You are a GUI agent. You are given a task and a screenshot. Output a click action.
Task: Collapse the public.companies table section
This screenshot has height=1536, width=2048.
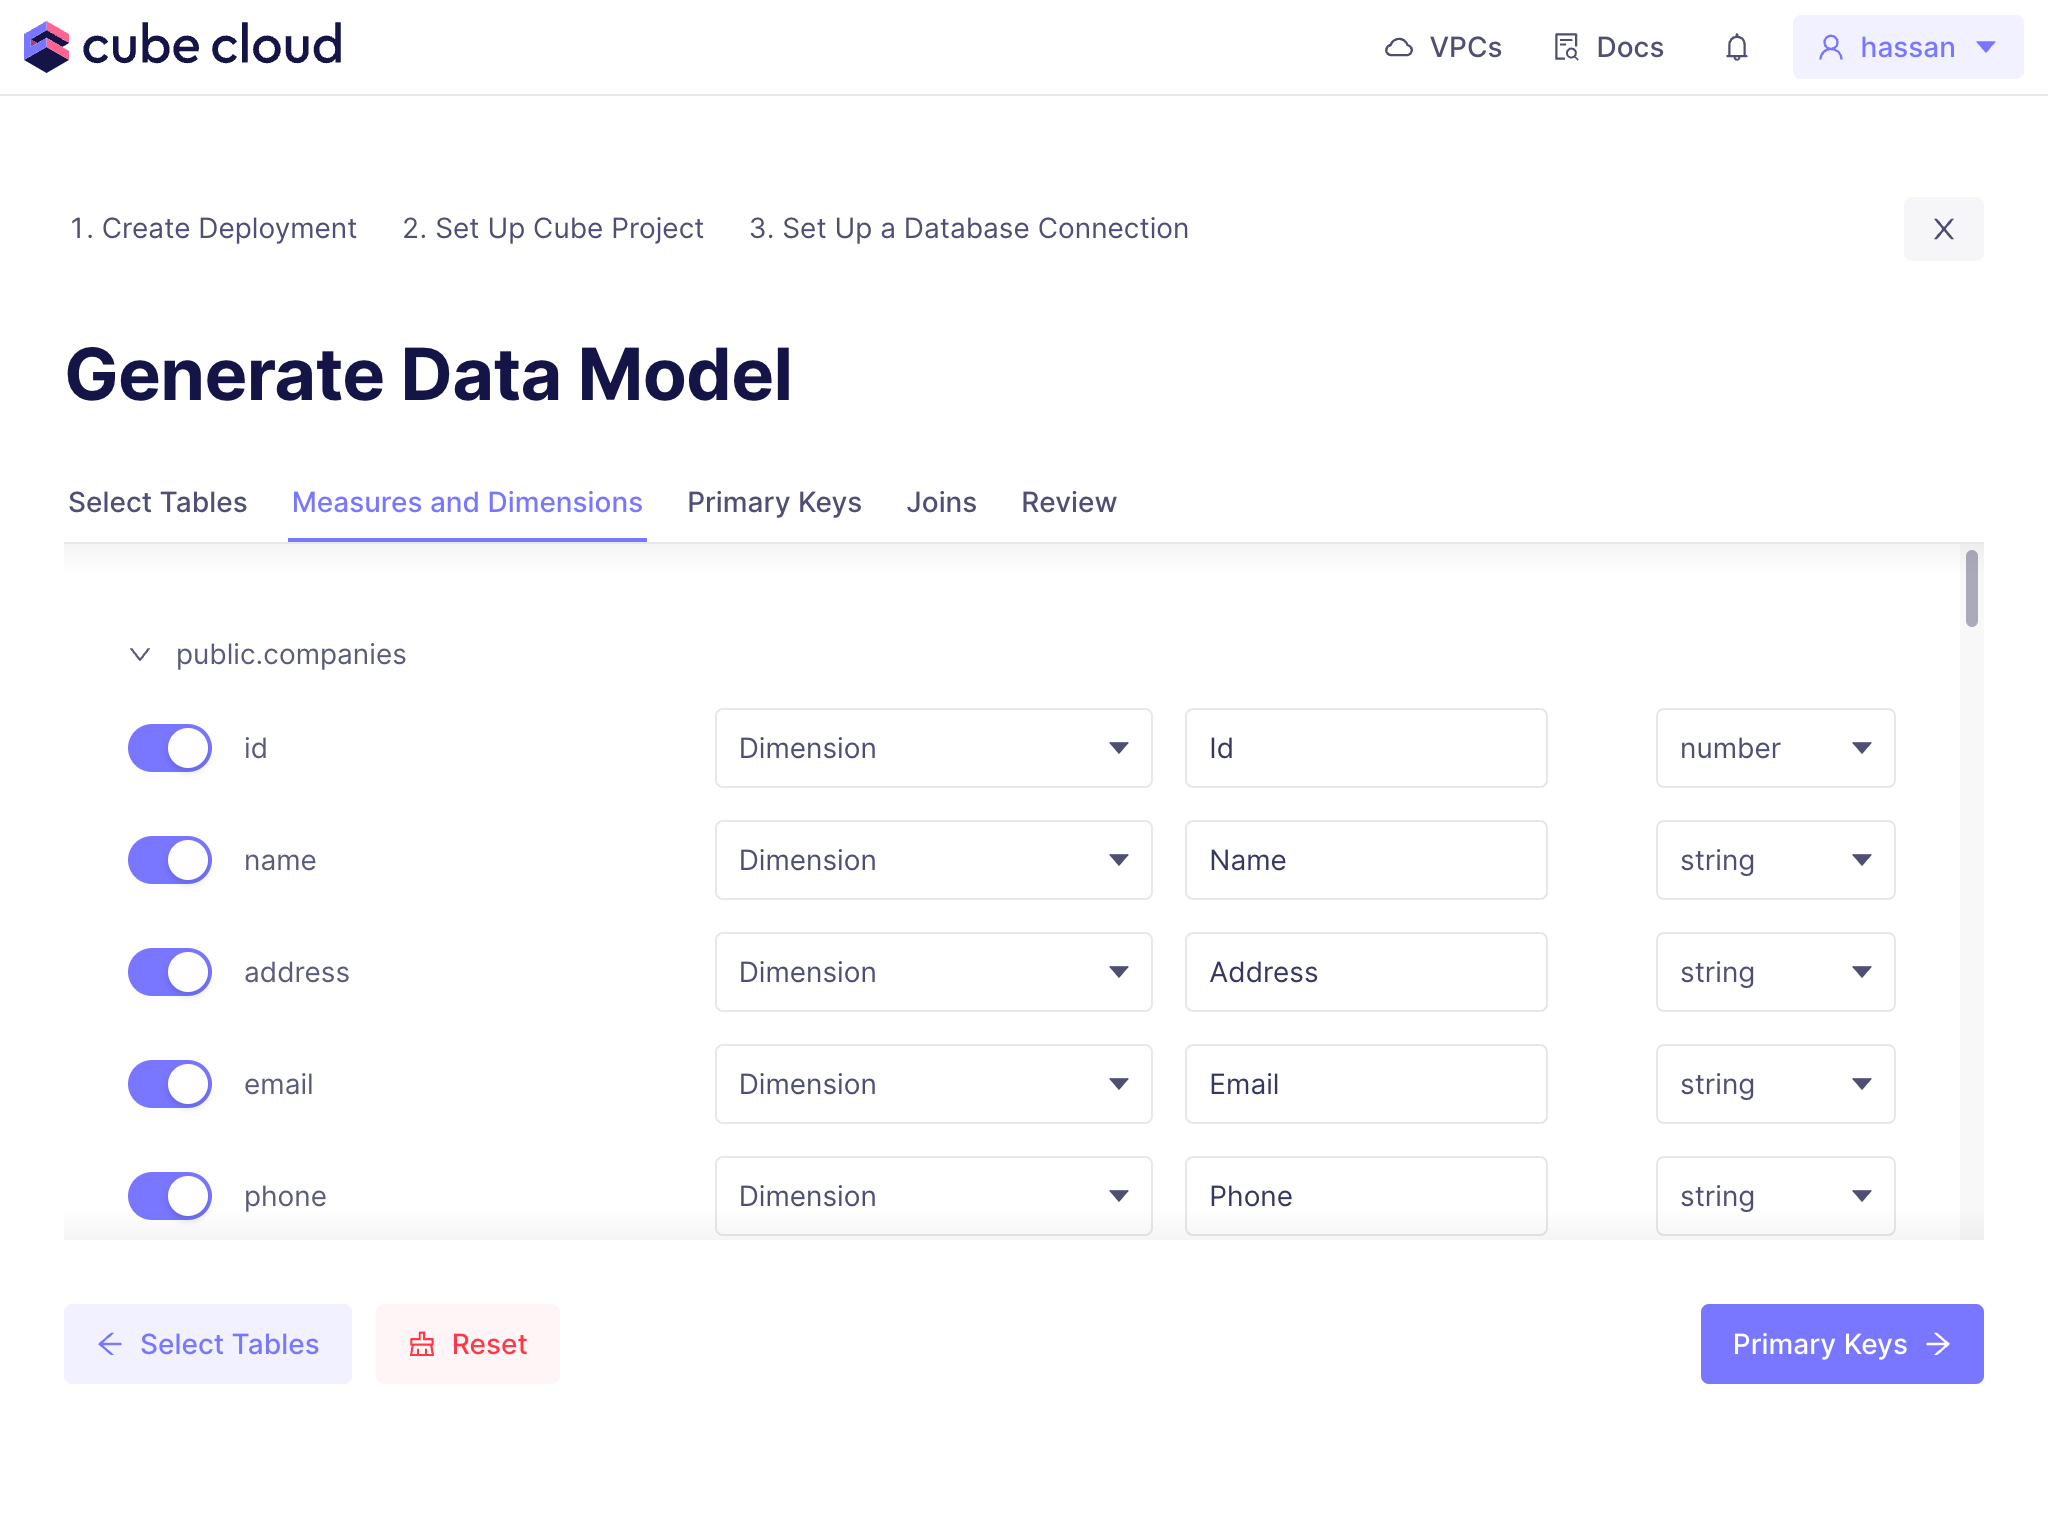140,654
